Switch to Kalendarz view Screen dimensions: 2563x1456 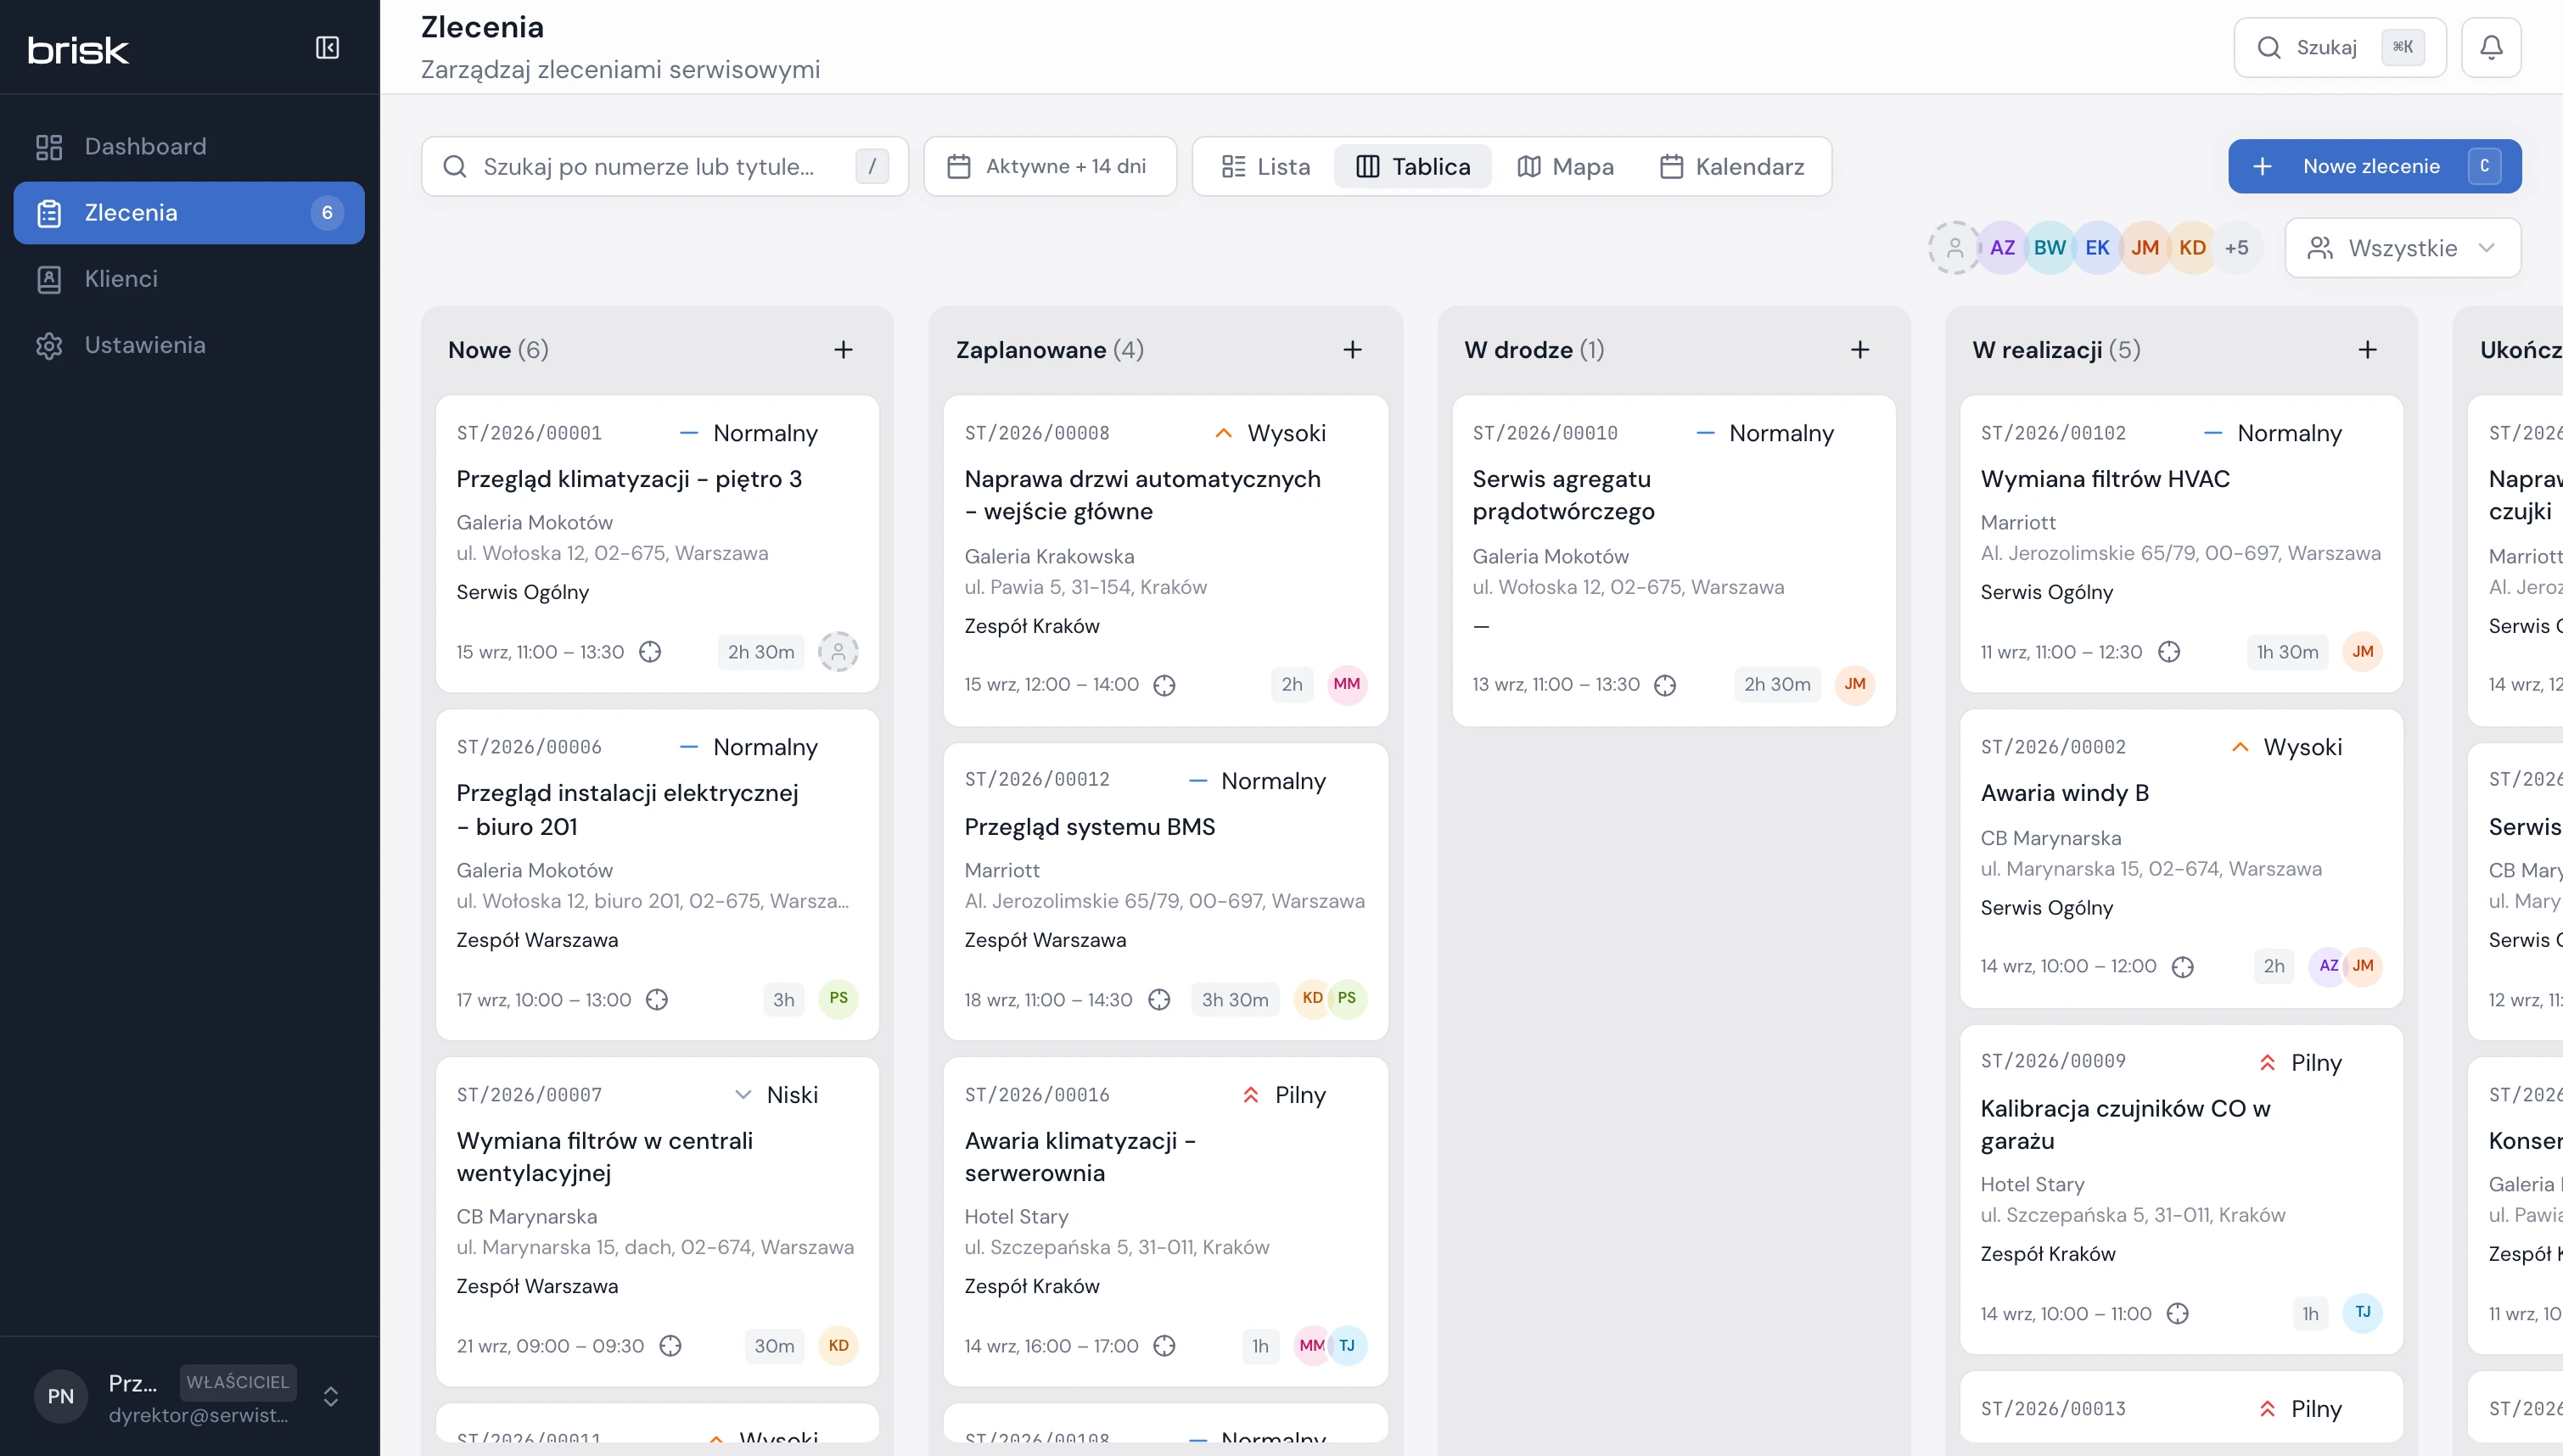tap(1731, 166)
